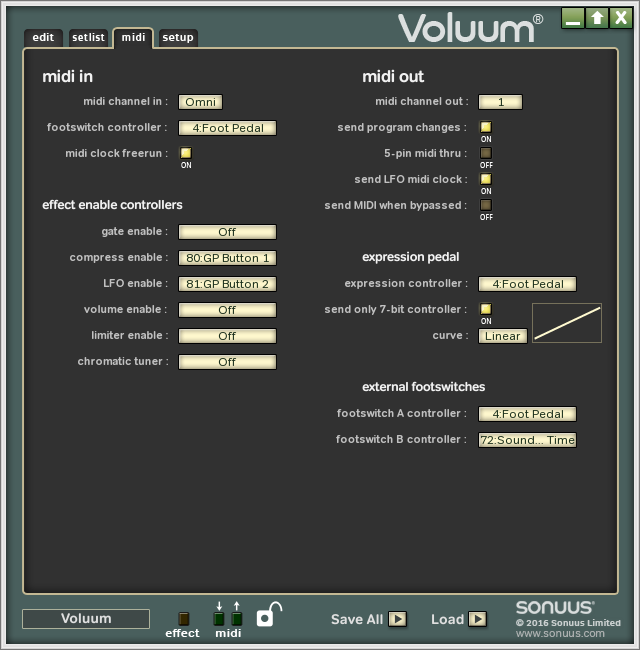Open footswitch B controller dropdown
This screenshot has width=640, height=650.
[x=527, y=440]
